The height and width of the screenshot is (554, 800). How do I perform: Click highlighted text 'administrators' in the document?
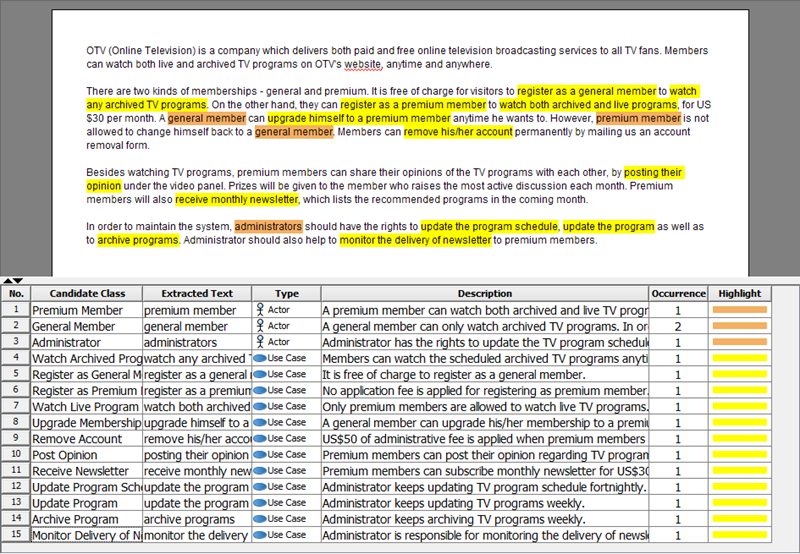point(268,226)
